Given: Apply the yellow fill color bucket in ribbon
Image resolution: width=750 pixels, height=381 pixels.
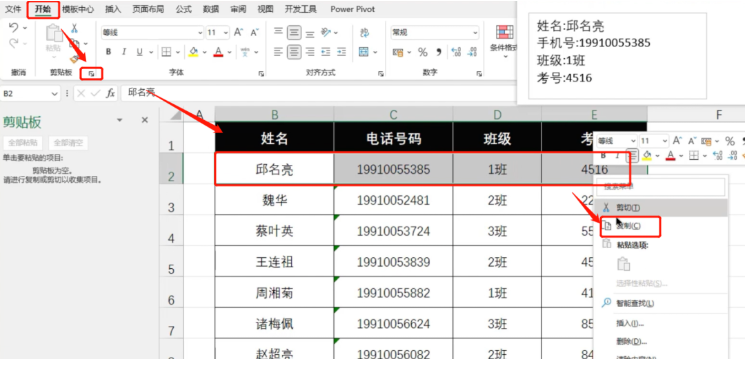Looking at the screenshot, I should tap(193, 52).
